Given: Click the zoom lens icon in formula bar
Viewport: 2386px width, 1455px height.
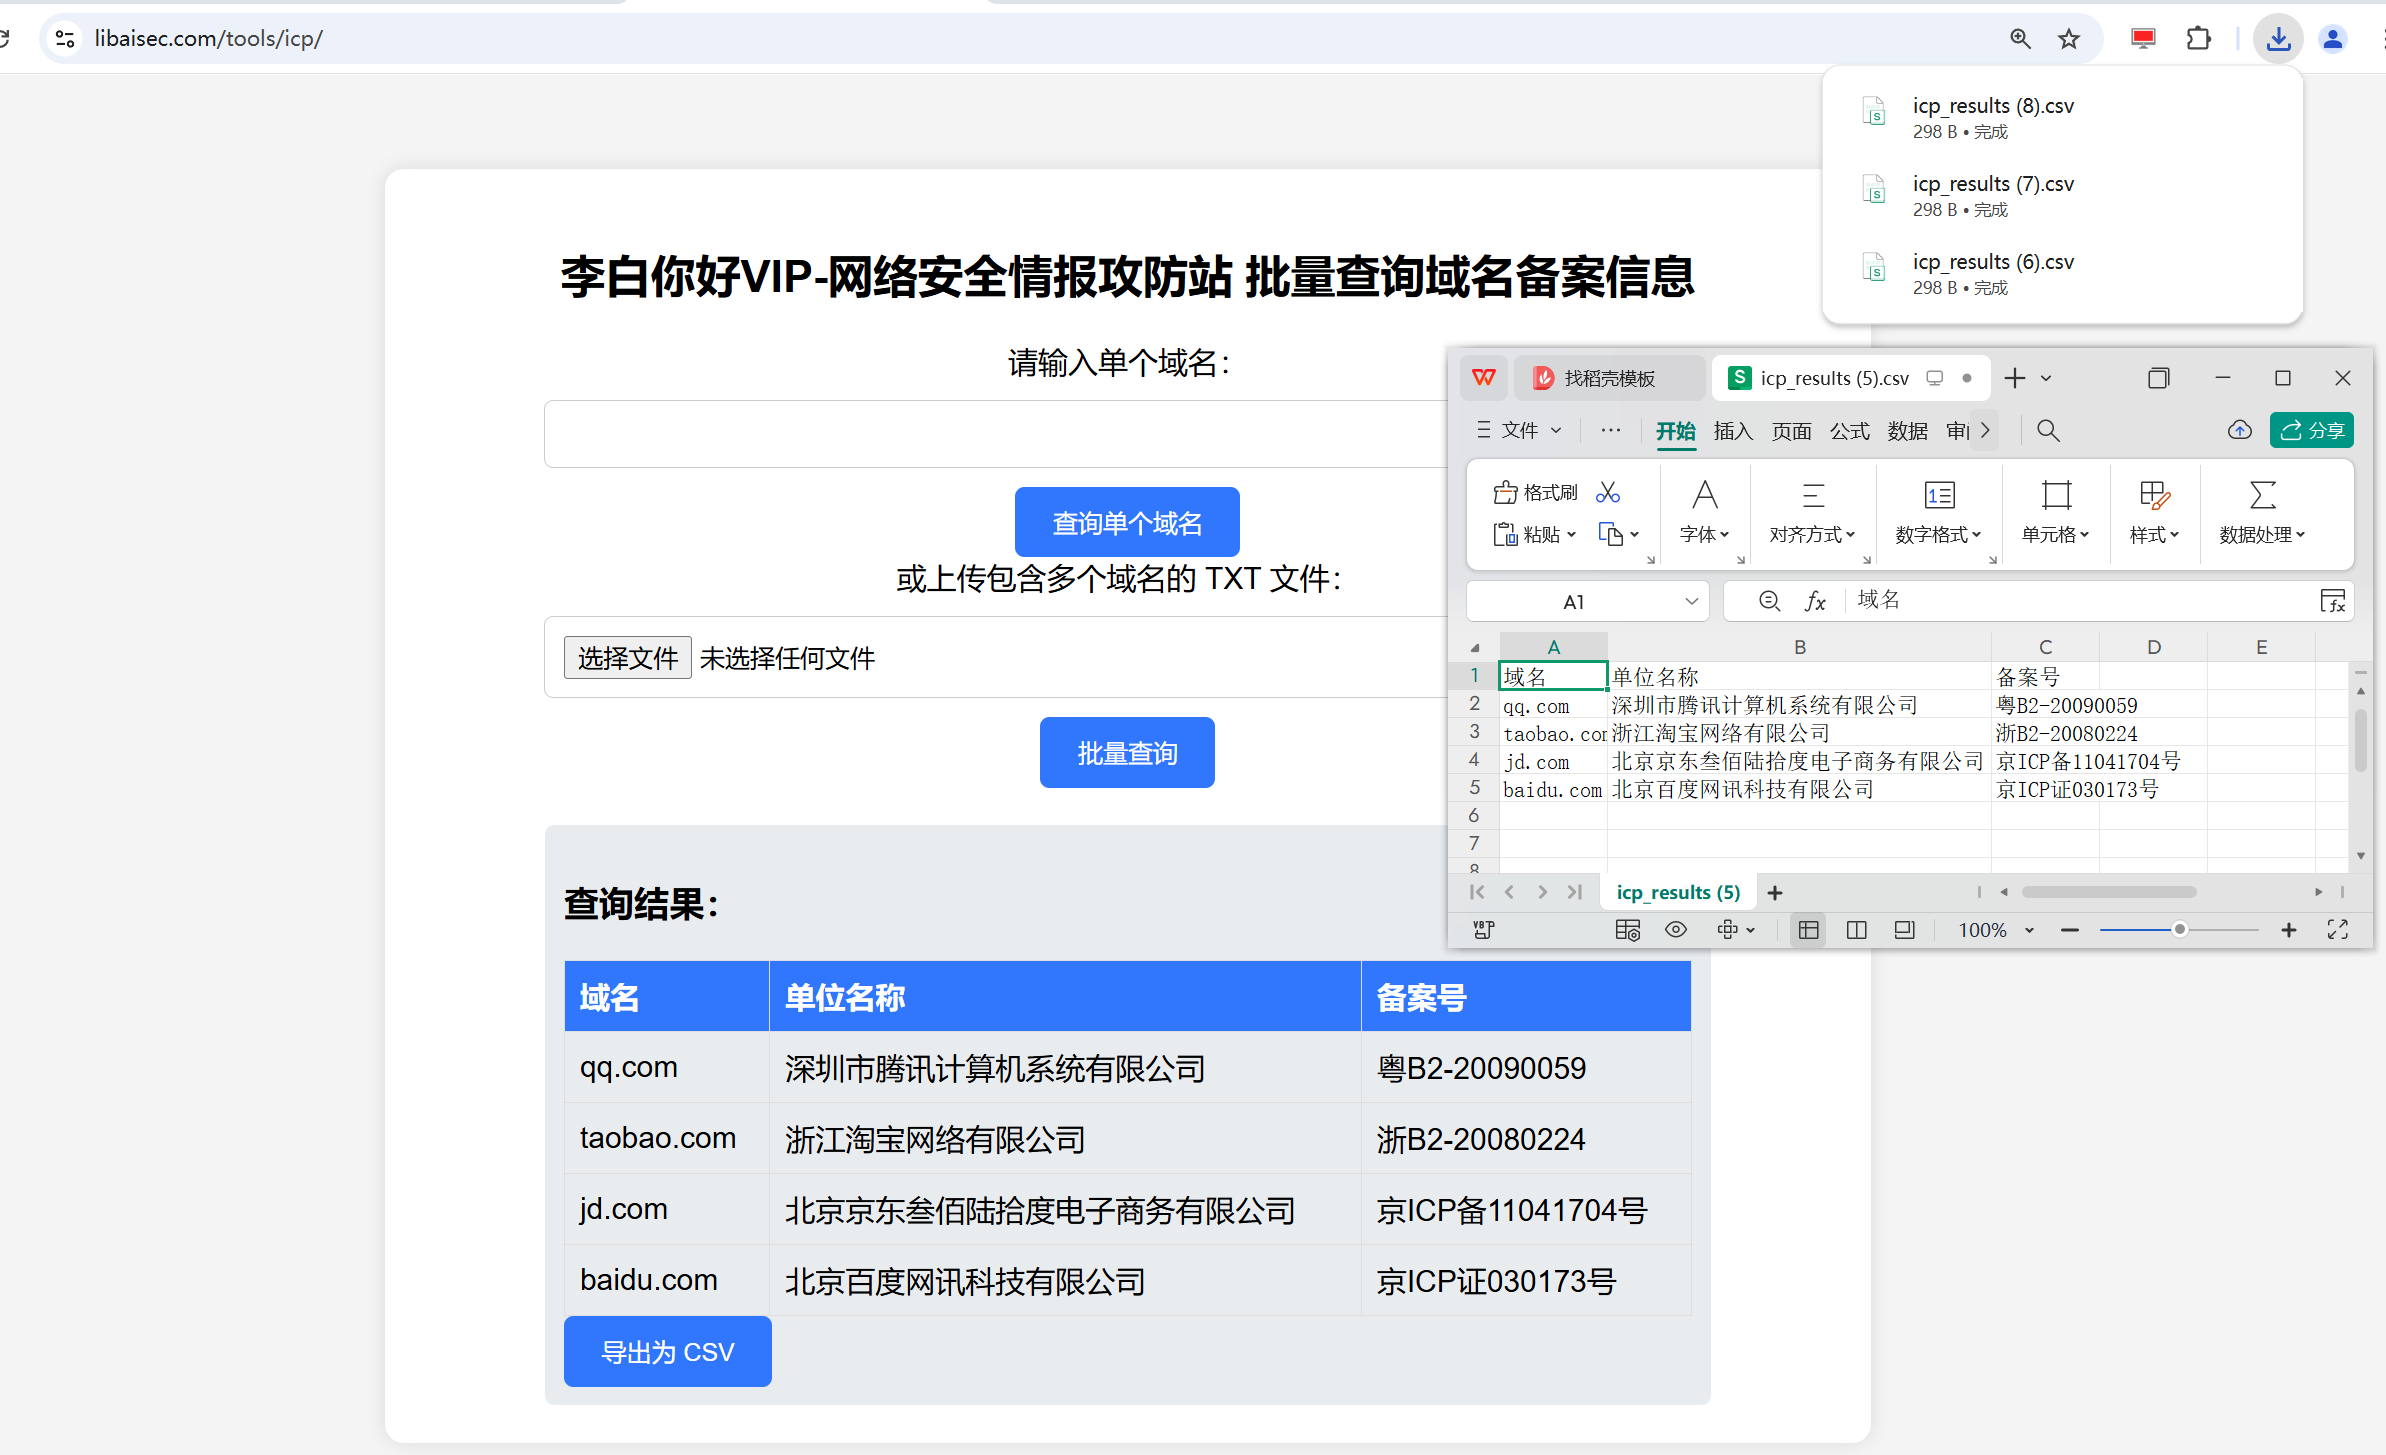Looking at the screenshot, I should pos(1769,600).
